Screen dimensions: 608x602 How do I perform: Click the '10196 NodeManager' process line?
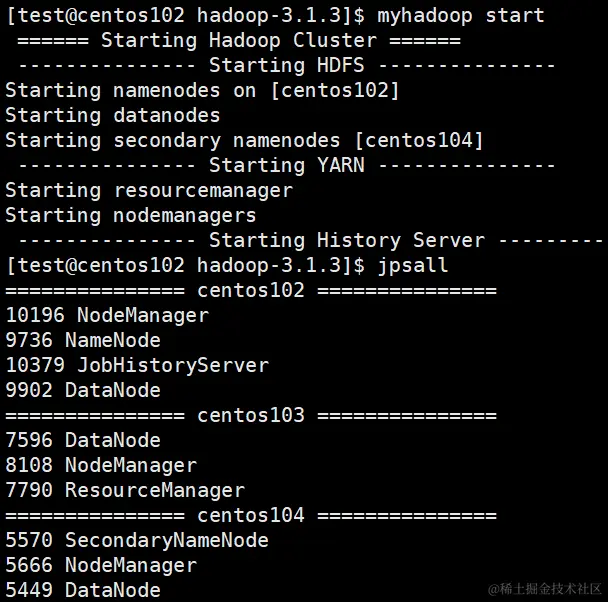coord(107,315)
